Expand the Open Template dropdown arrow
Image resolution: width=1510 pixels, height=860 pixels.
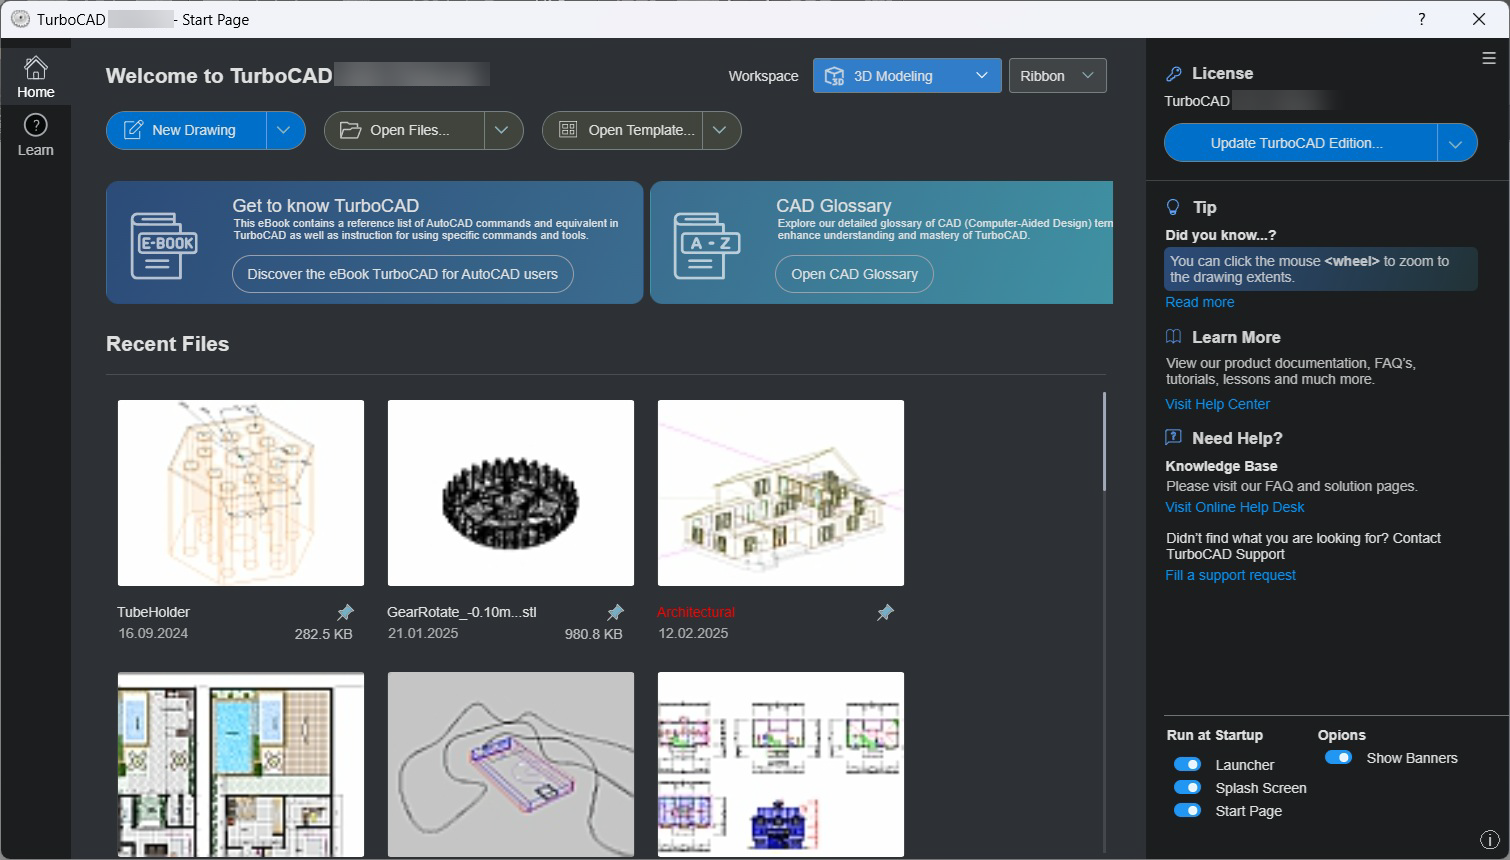[x=721, y=130]
